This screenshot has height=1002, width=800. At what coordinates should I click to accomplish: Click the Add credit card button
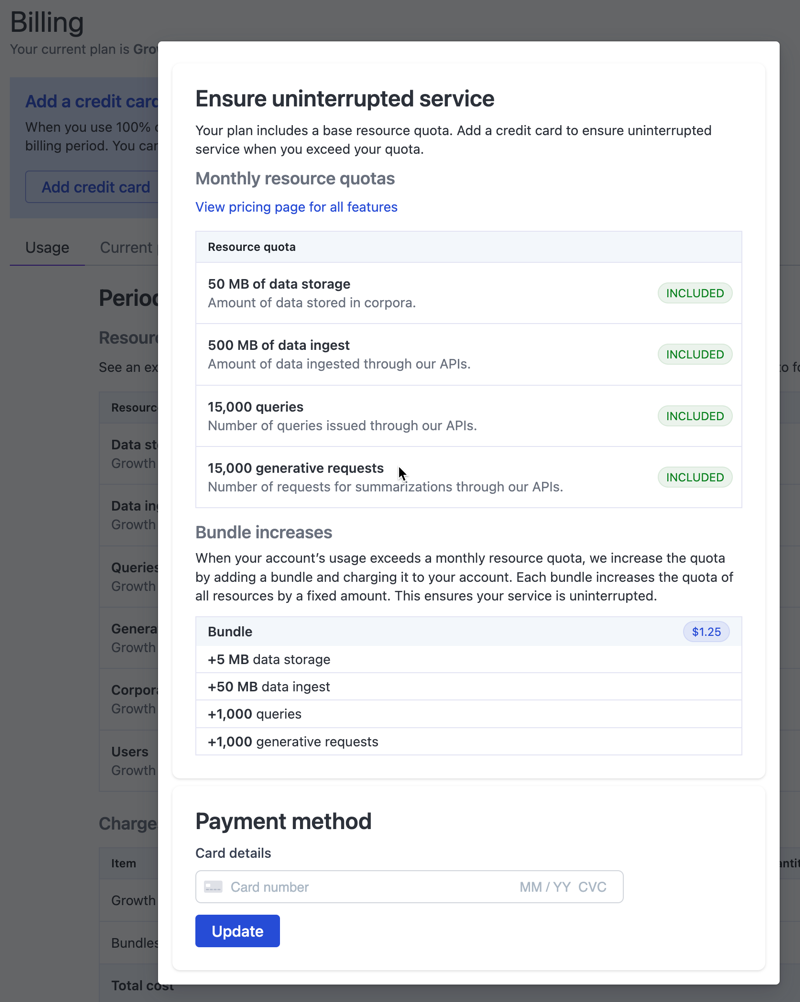click(95, 187)
